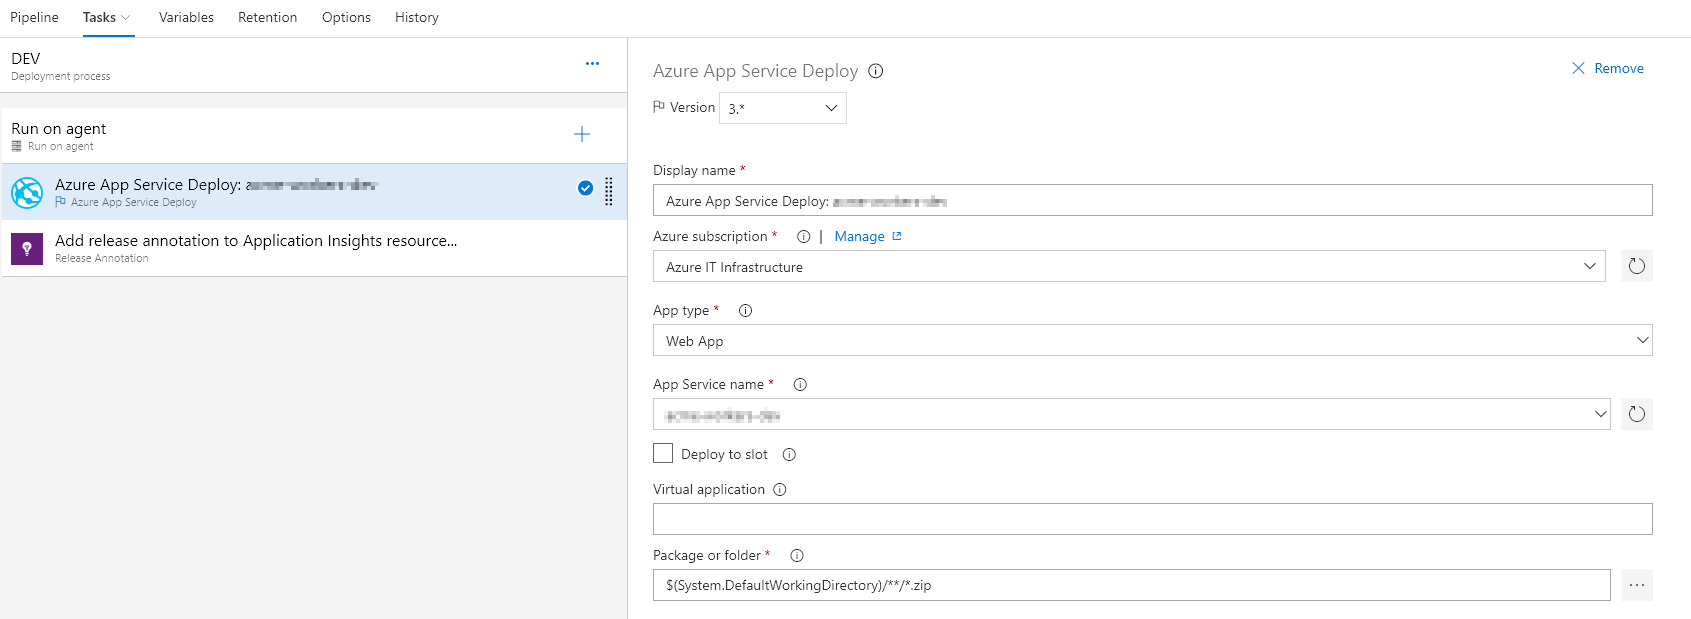Screen dimensions: 1691x619
Task: Click the Remove link
Action: coord(1619,68)
